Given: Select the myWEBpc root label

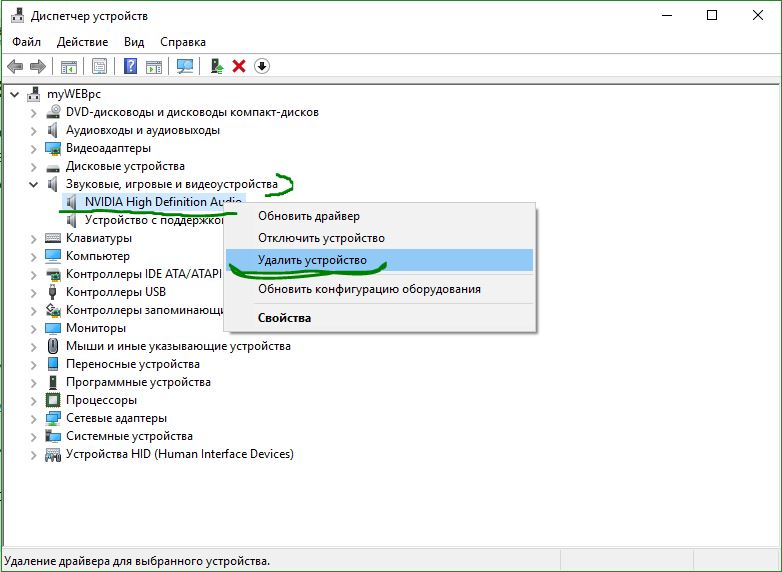Looking at the screenshot, I should coord(74,94).
